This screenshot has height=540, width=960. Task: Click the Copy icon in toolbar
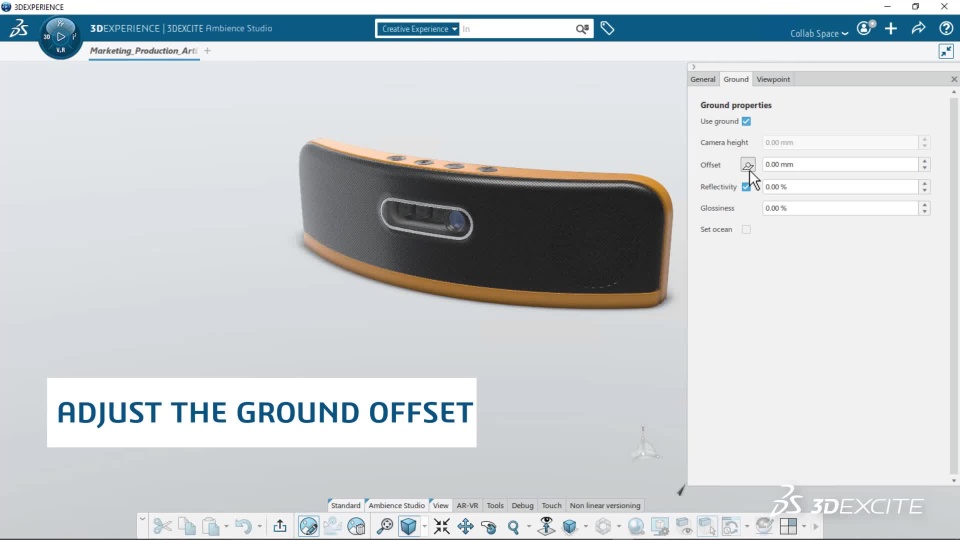(x=187, y=526)
